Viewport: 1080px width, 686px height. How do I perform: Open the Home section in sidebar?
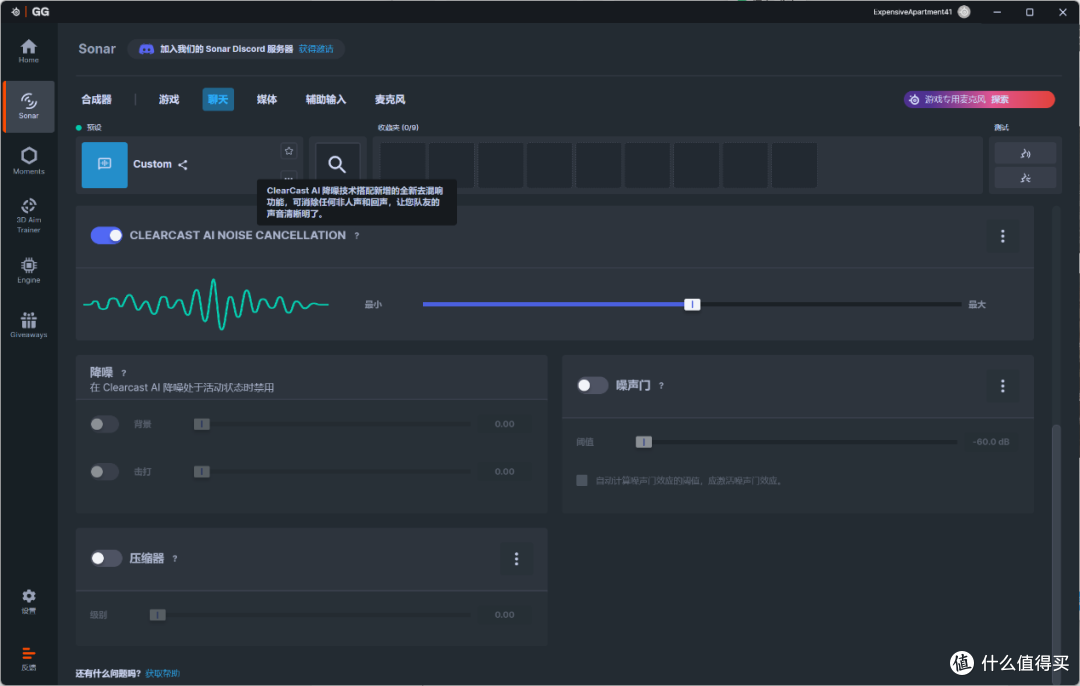pyautogui.click(x=28, y=51)
